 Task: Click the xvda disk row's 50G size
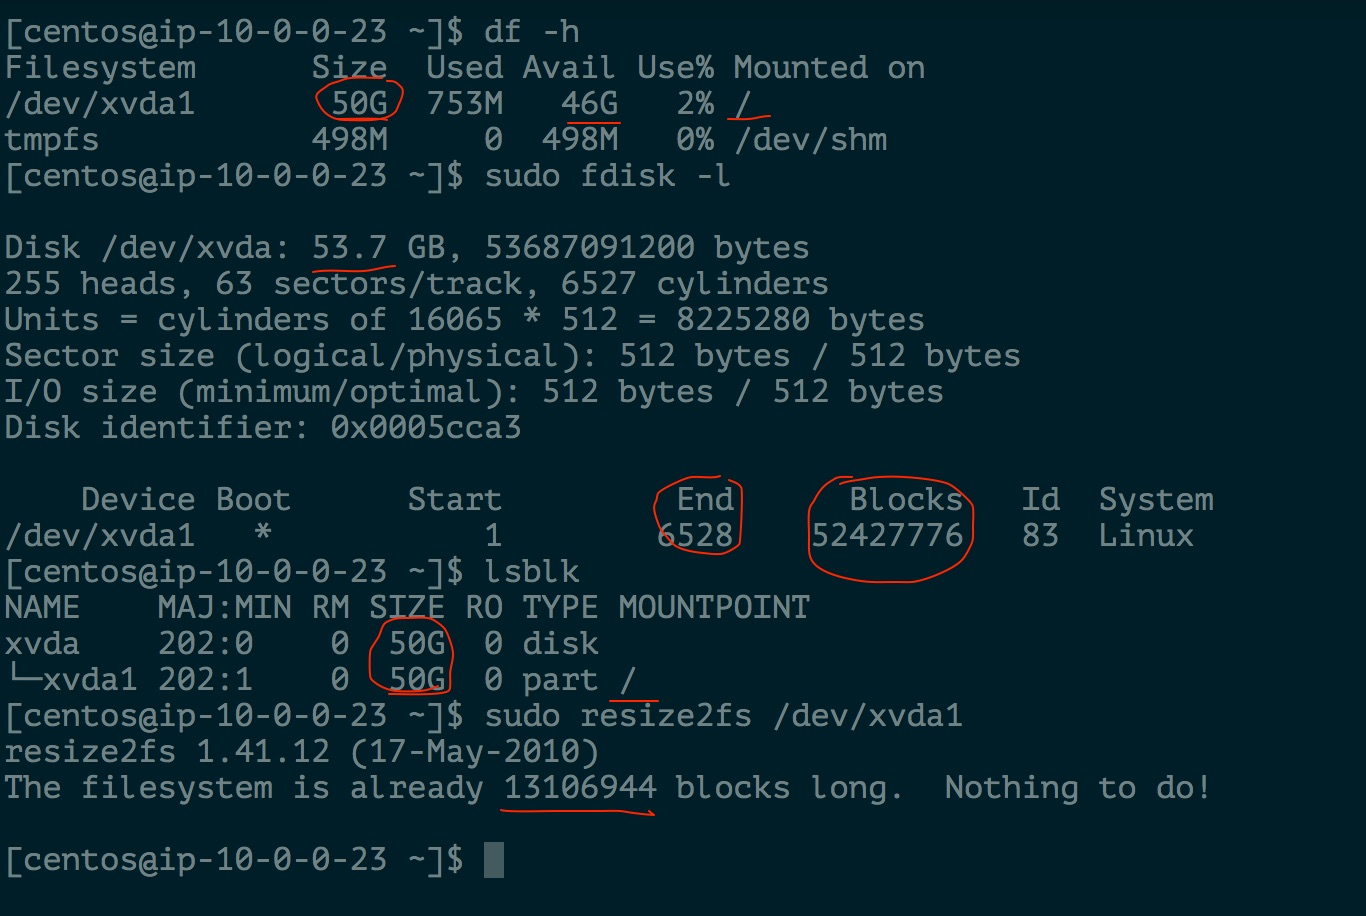[x=417, y=643]
